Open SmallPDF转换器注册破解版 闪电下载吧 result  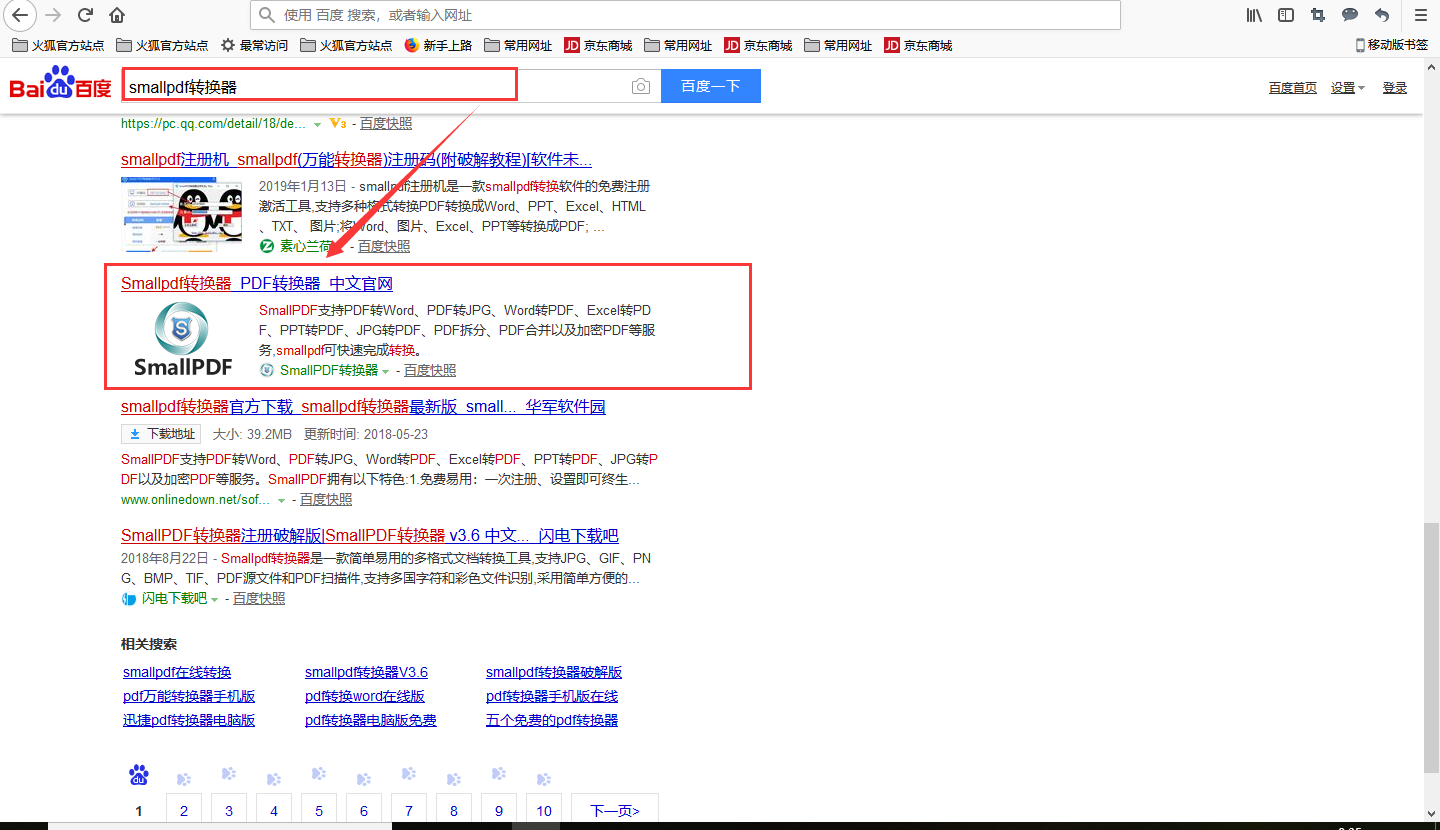pos(370,536)
